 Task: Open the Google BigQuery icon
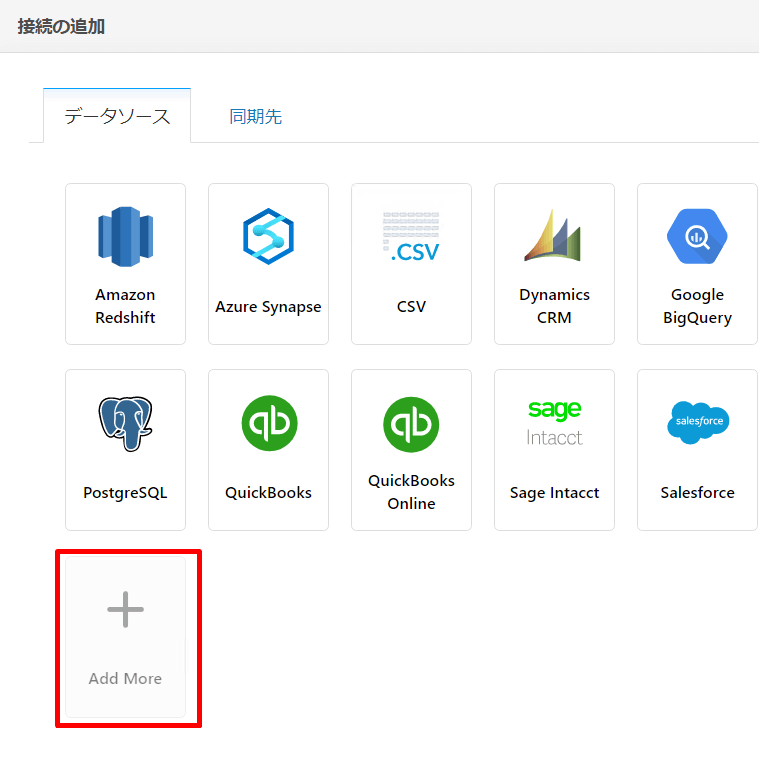pyautogui.click(x=697, y=236)
